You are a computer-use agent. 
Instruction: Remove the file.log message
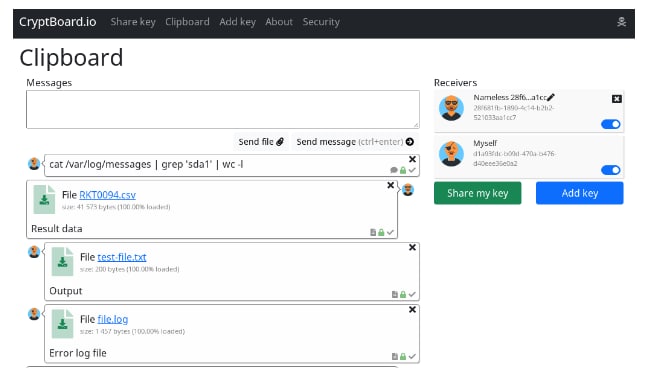(x=412, y=310)
